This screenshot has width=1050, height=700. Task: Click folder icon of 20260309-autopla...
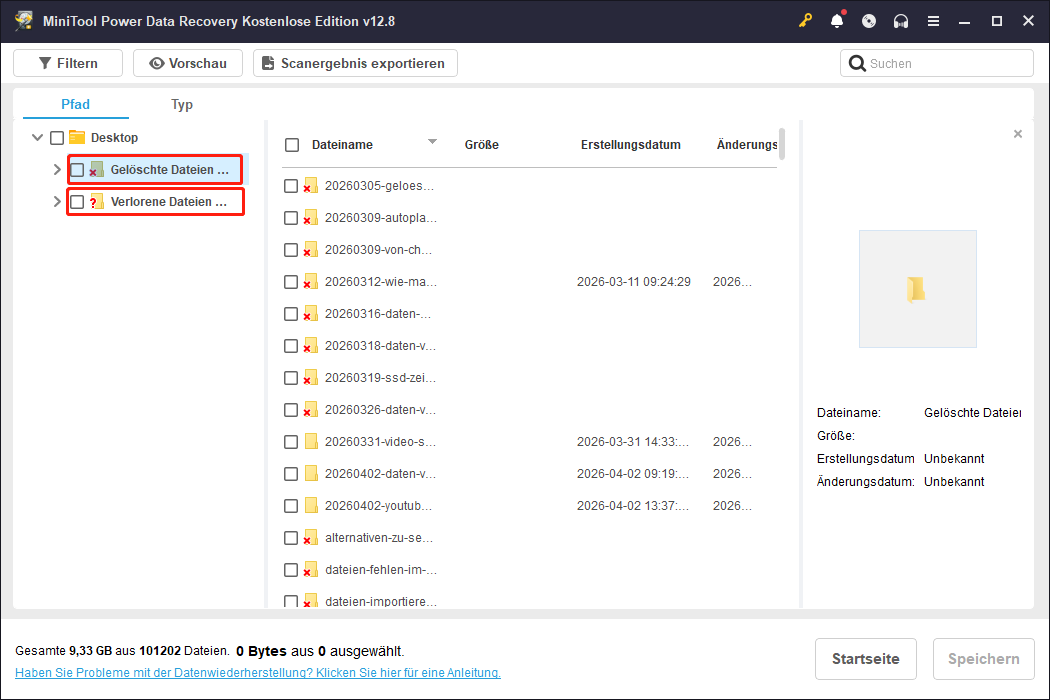point(310,218)
